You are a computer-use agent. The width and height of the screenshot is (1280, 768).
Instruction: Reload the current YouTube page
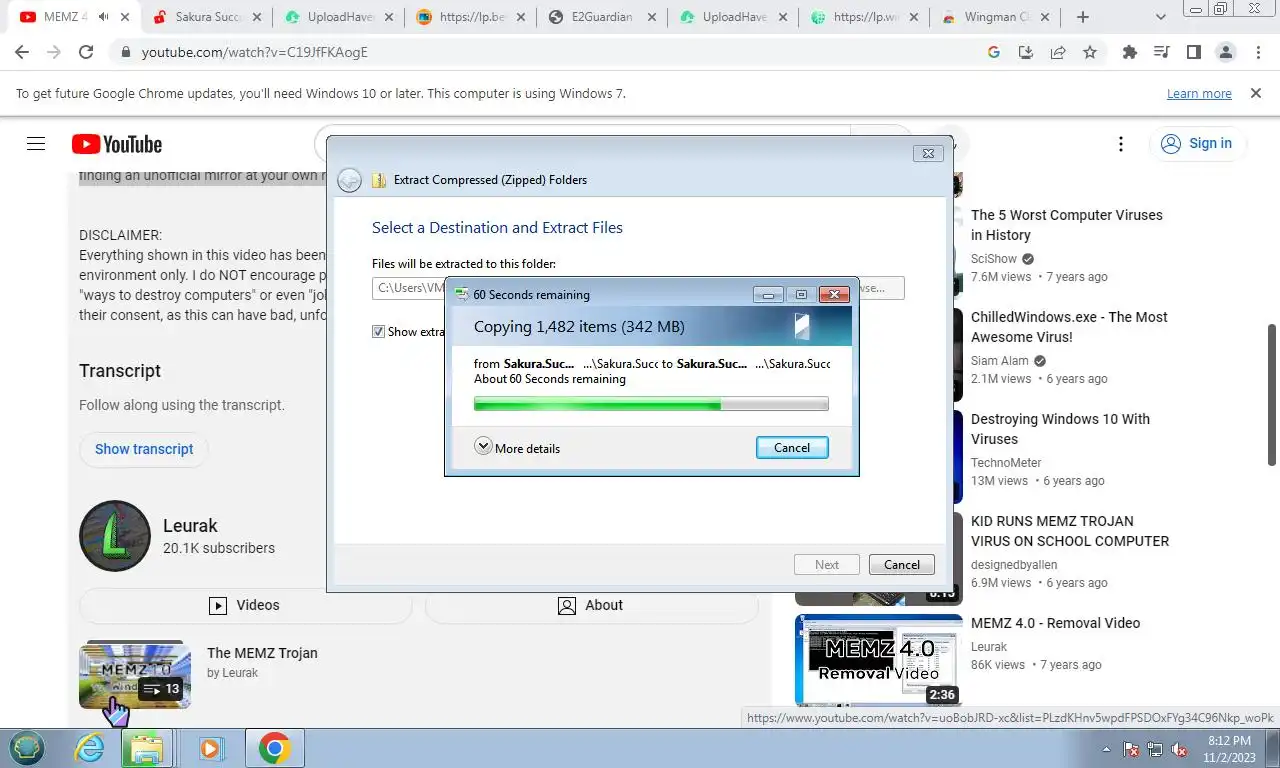point(86,52)
